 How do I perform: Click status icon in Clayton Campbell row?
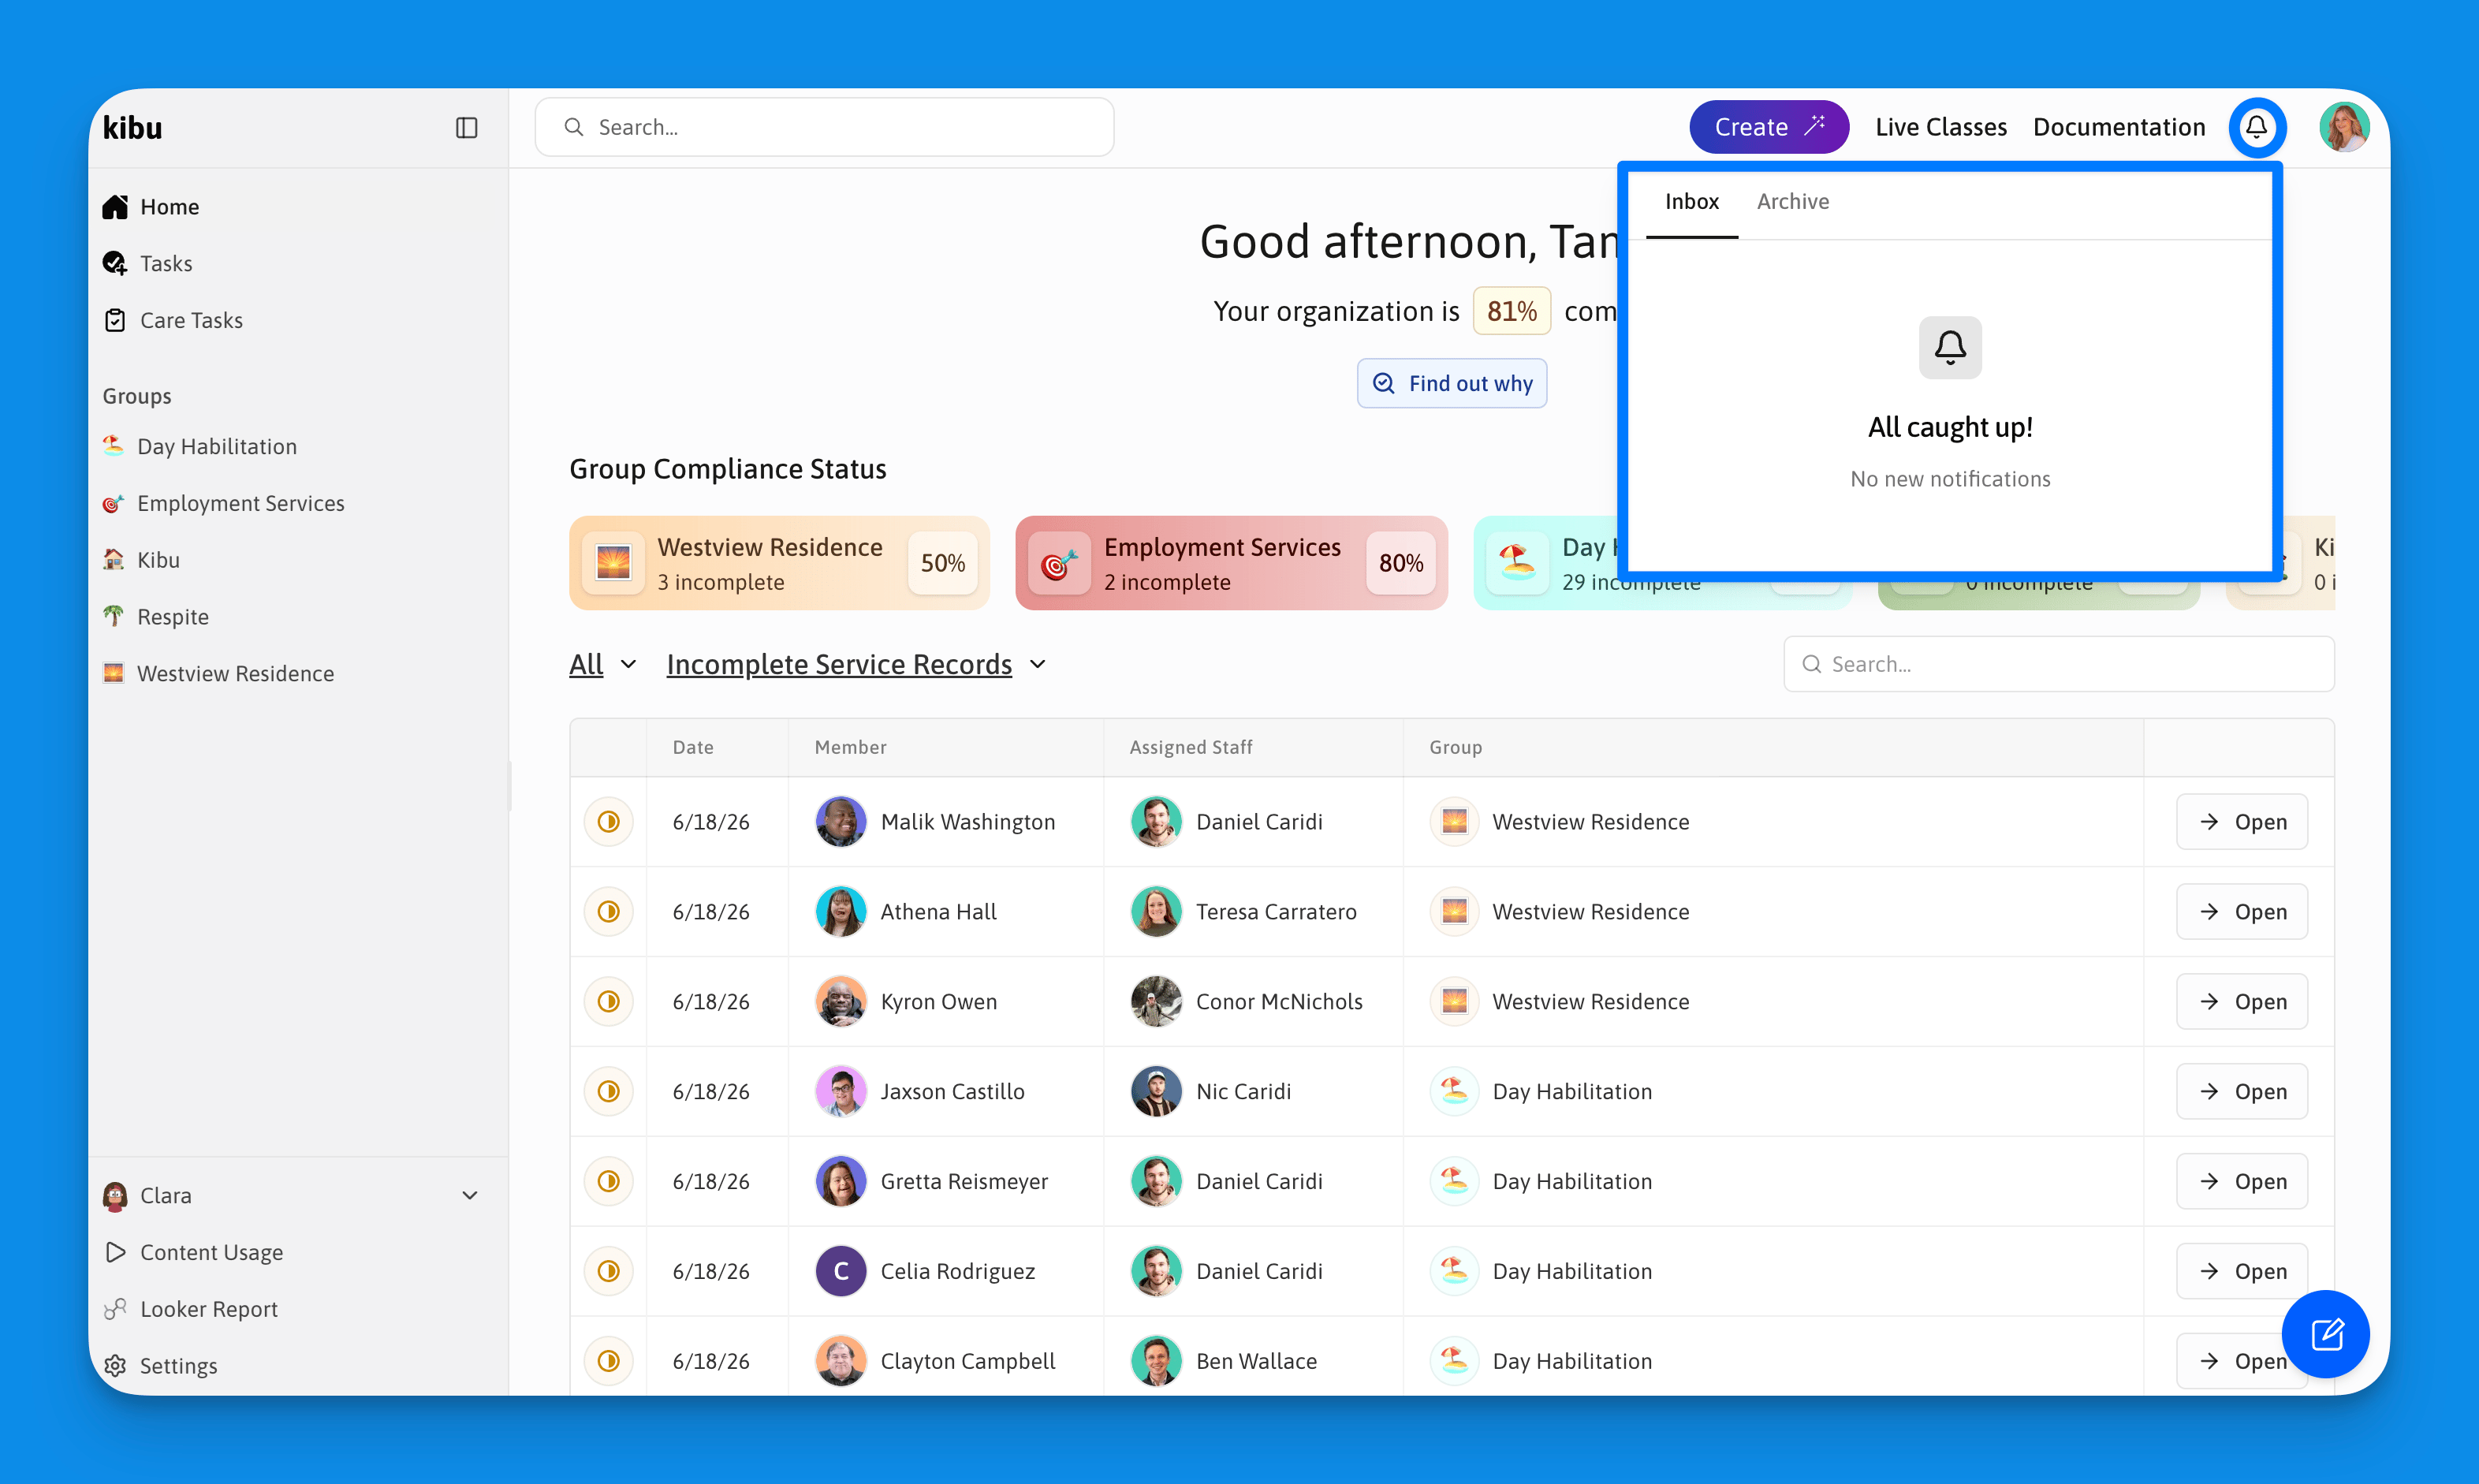tap(608, 1361)
